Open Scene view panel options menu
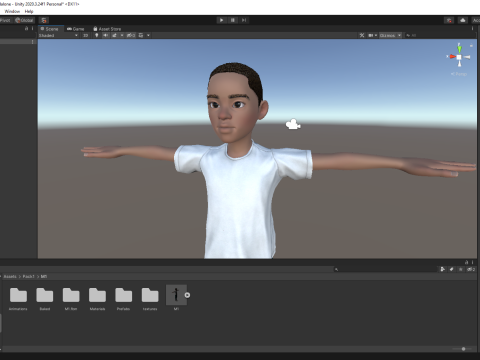 (x=472, y=29)
